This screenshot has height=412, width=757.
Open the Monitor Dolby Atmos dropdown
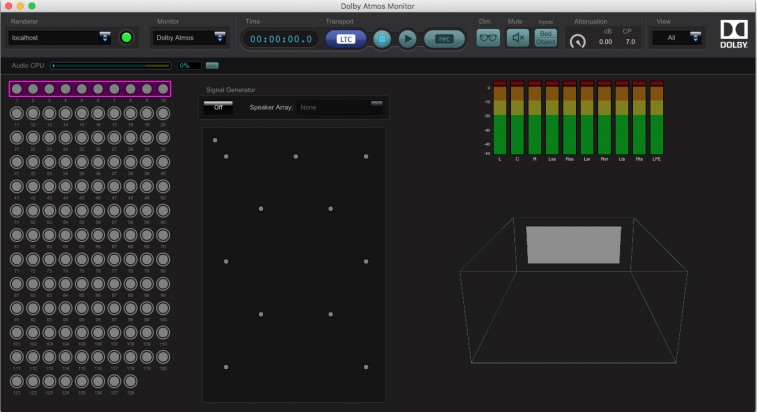[x=189, y=38]
